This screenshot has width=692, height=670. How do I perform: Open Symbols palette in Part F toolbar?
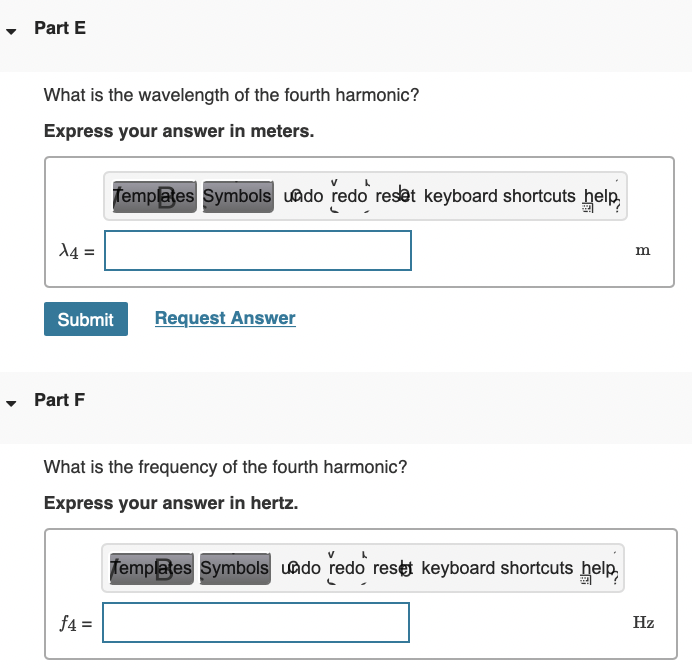pyautogui.click(x=235, y=568)
